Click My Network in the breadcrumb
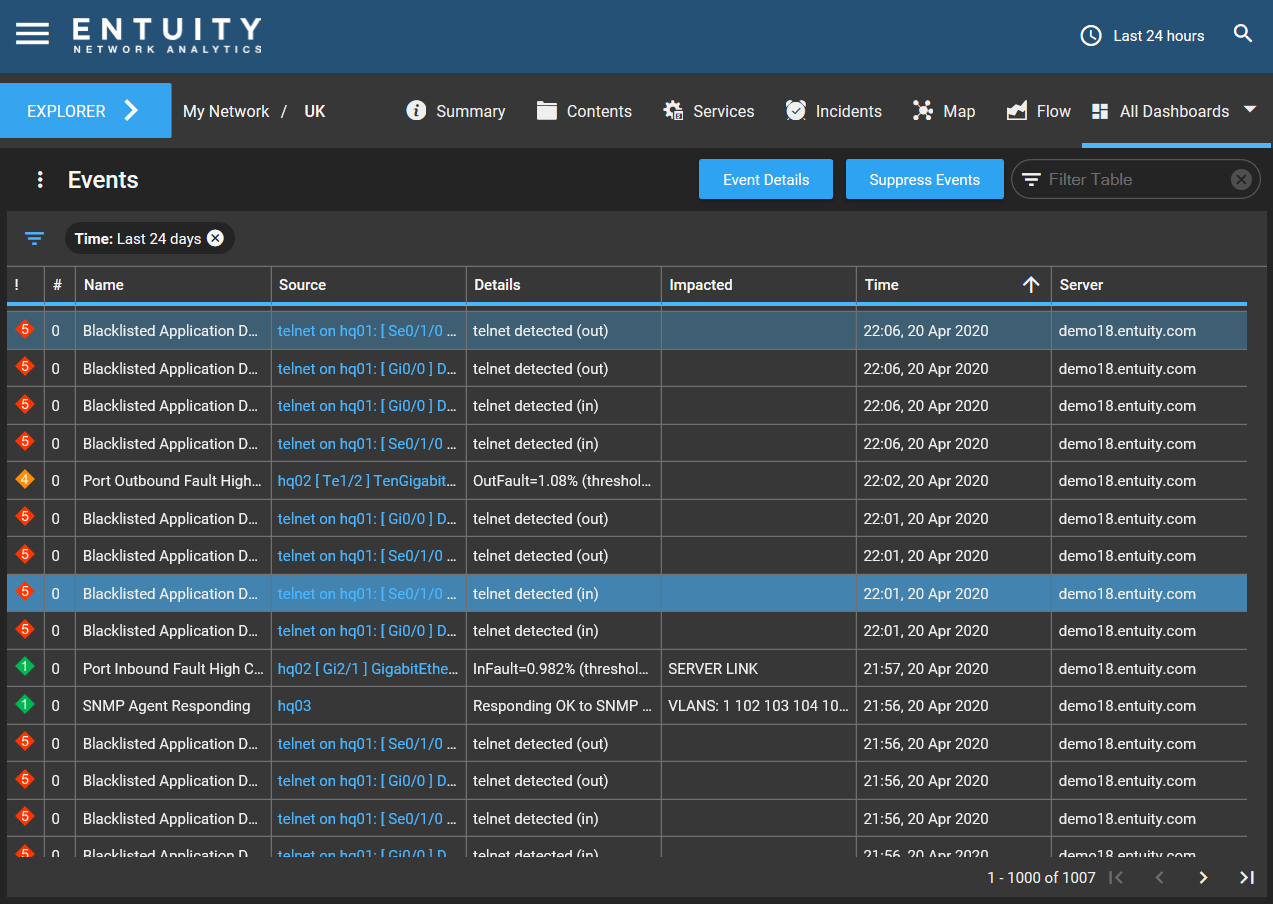The image size is (1273, 904). pyautogui.click(x=226, y=111)
